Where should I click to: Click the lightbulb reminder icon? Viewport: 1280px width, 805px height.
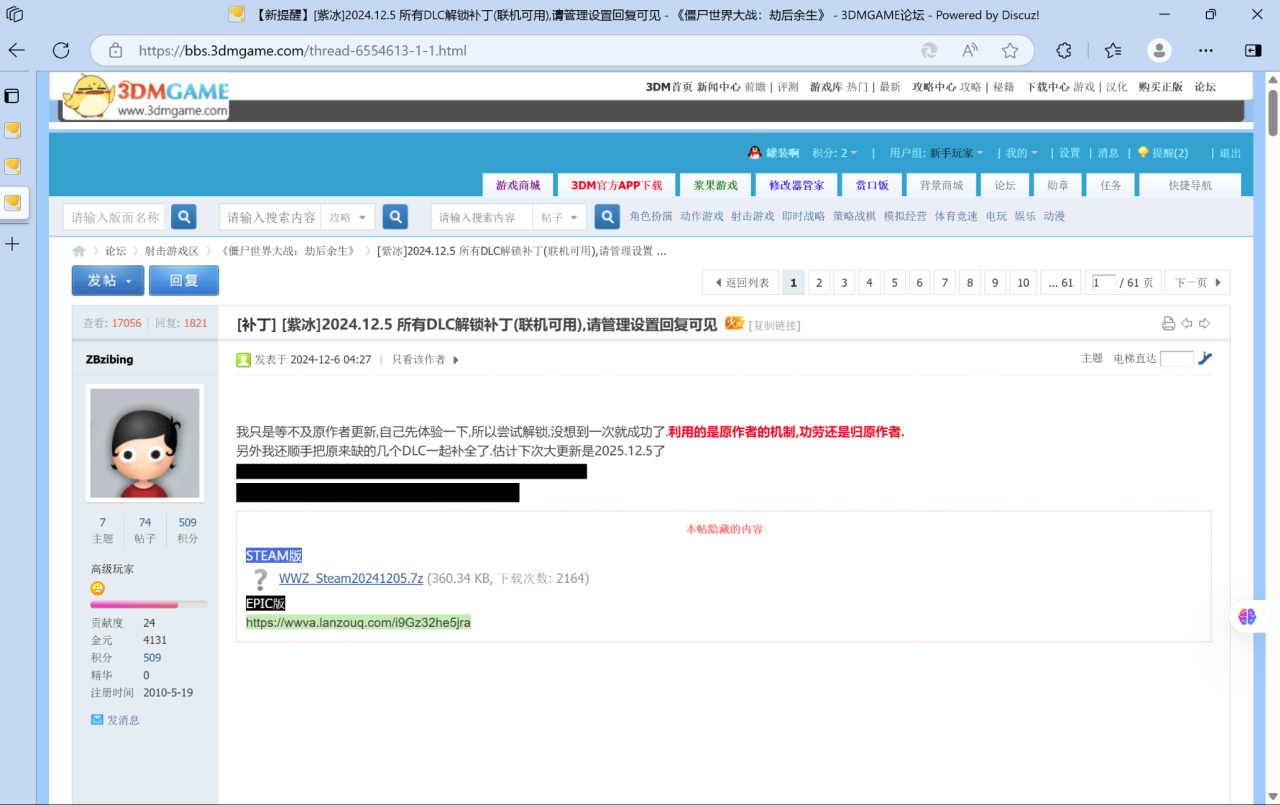[x=1143, y=153]
